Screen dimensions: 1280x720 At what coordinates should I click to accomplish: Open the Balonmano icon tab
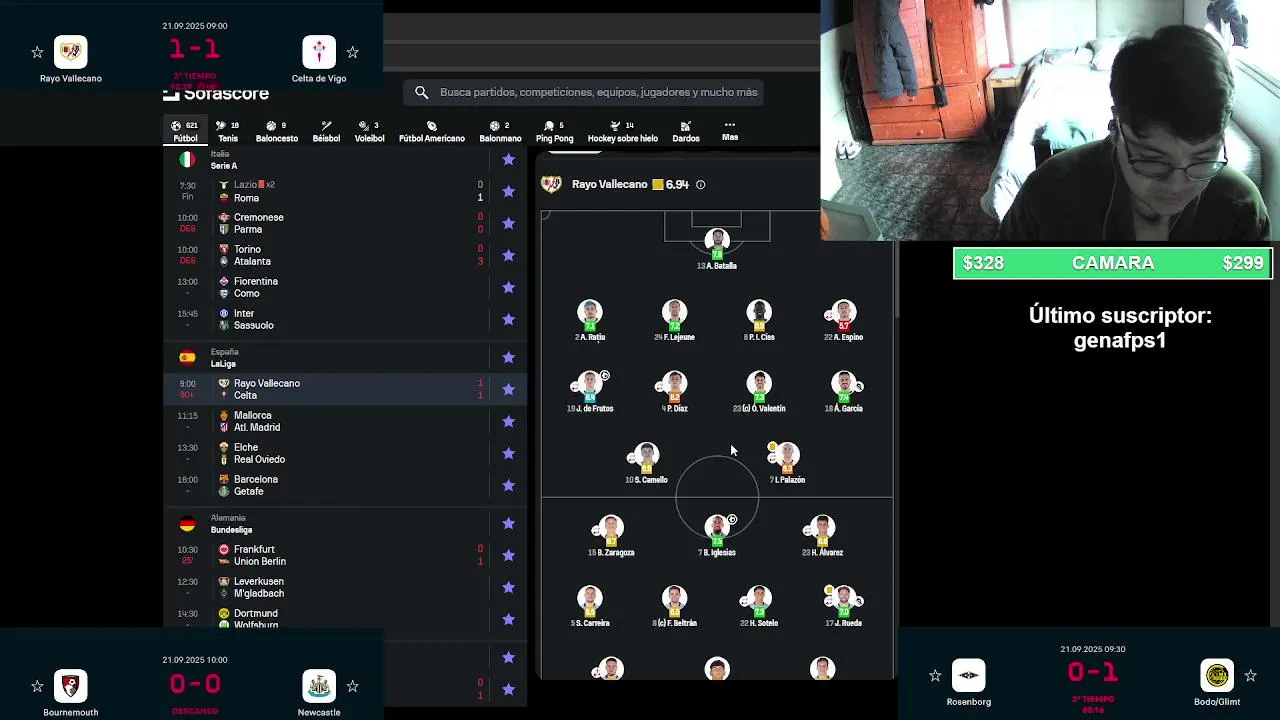tap(500, 132)
